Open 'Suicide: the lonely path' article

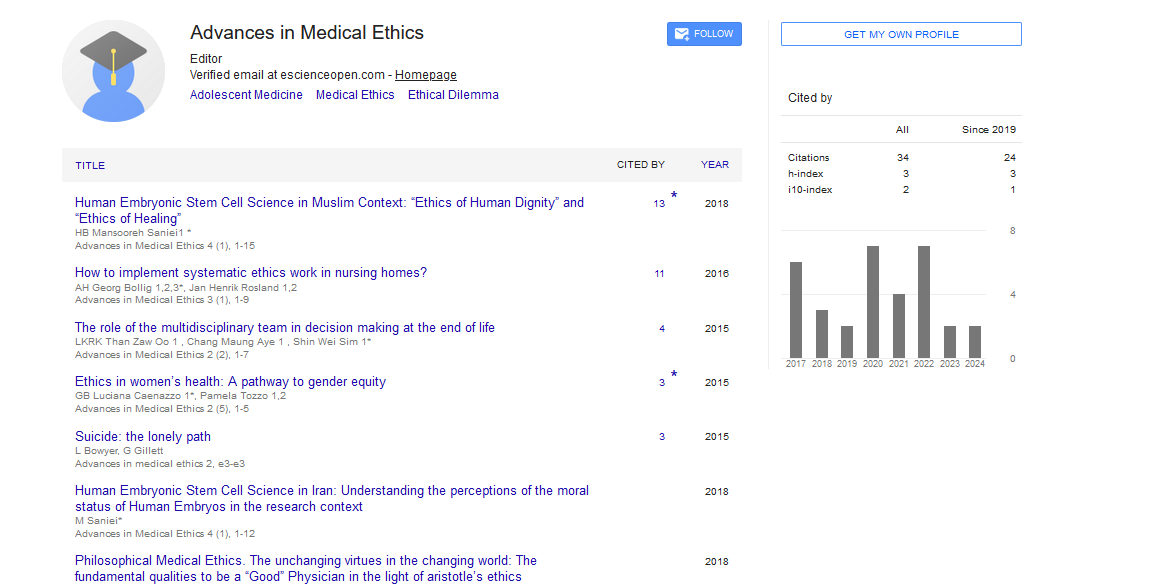click(143, 437)
